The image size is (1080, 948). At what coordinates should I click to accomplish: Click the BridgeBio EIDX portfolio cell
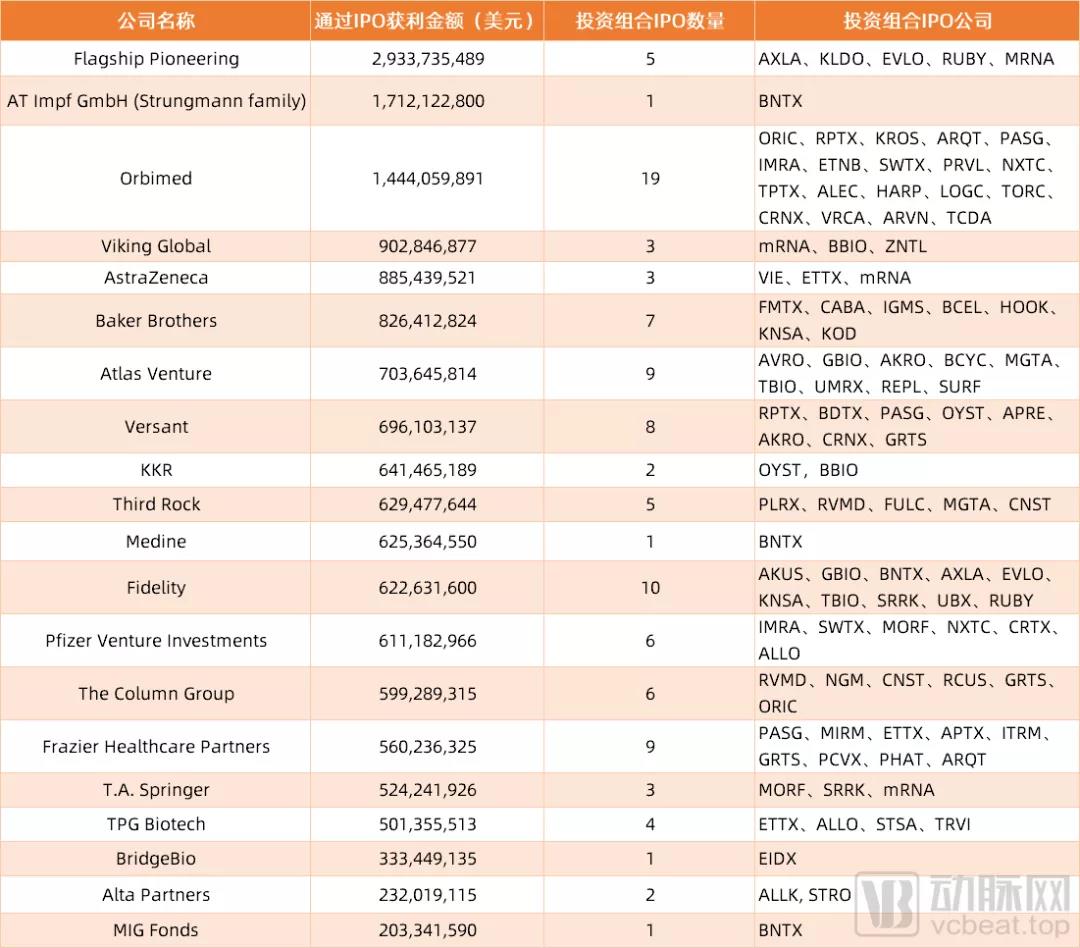917,858
